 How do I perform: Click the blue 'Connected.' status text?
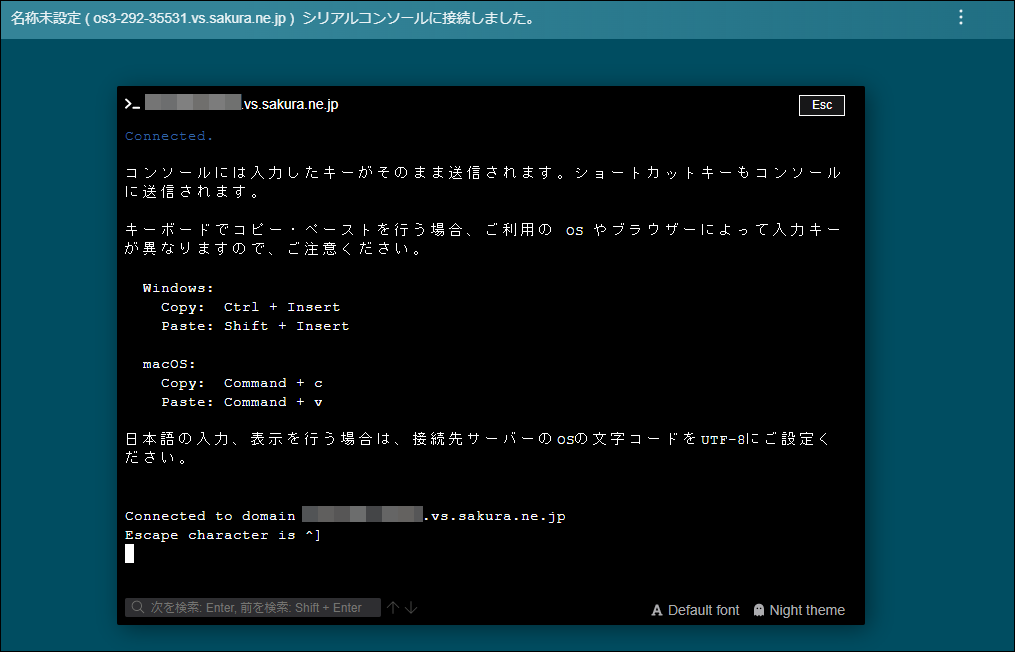coord(169,136)
